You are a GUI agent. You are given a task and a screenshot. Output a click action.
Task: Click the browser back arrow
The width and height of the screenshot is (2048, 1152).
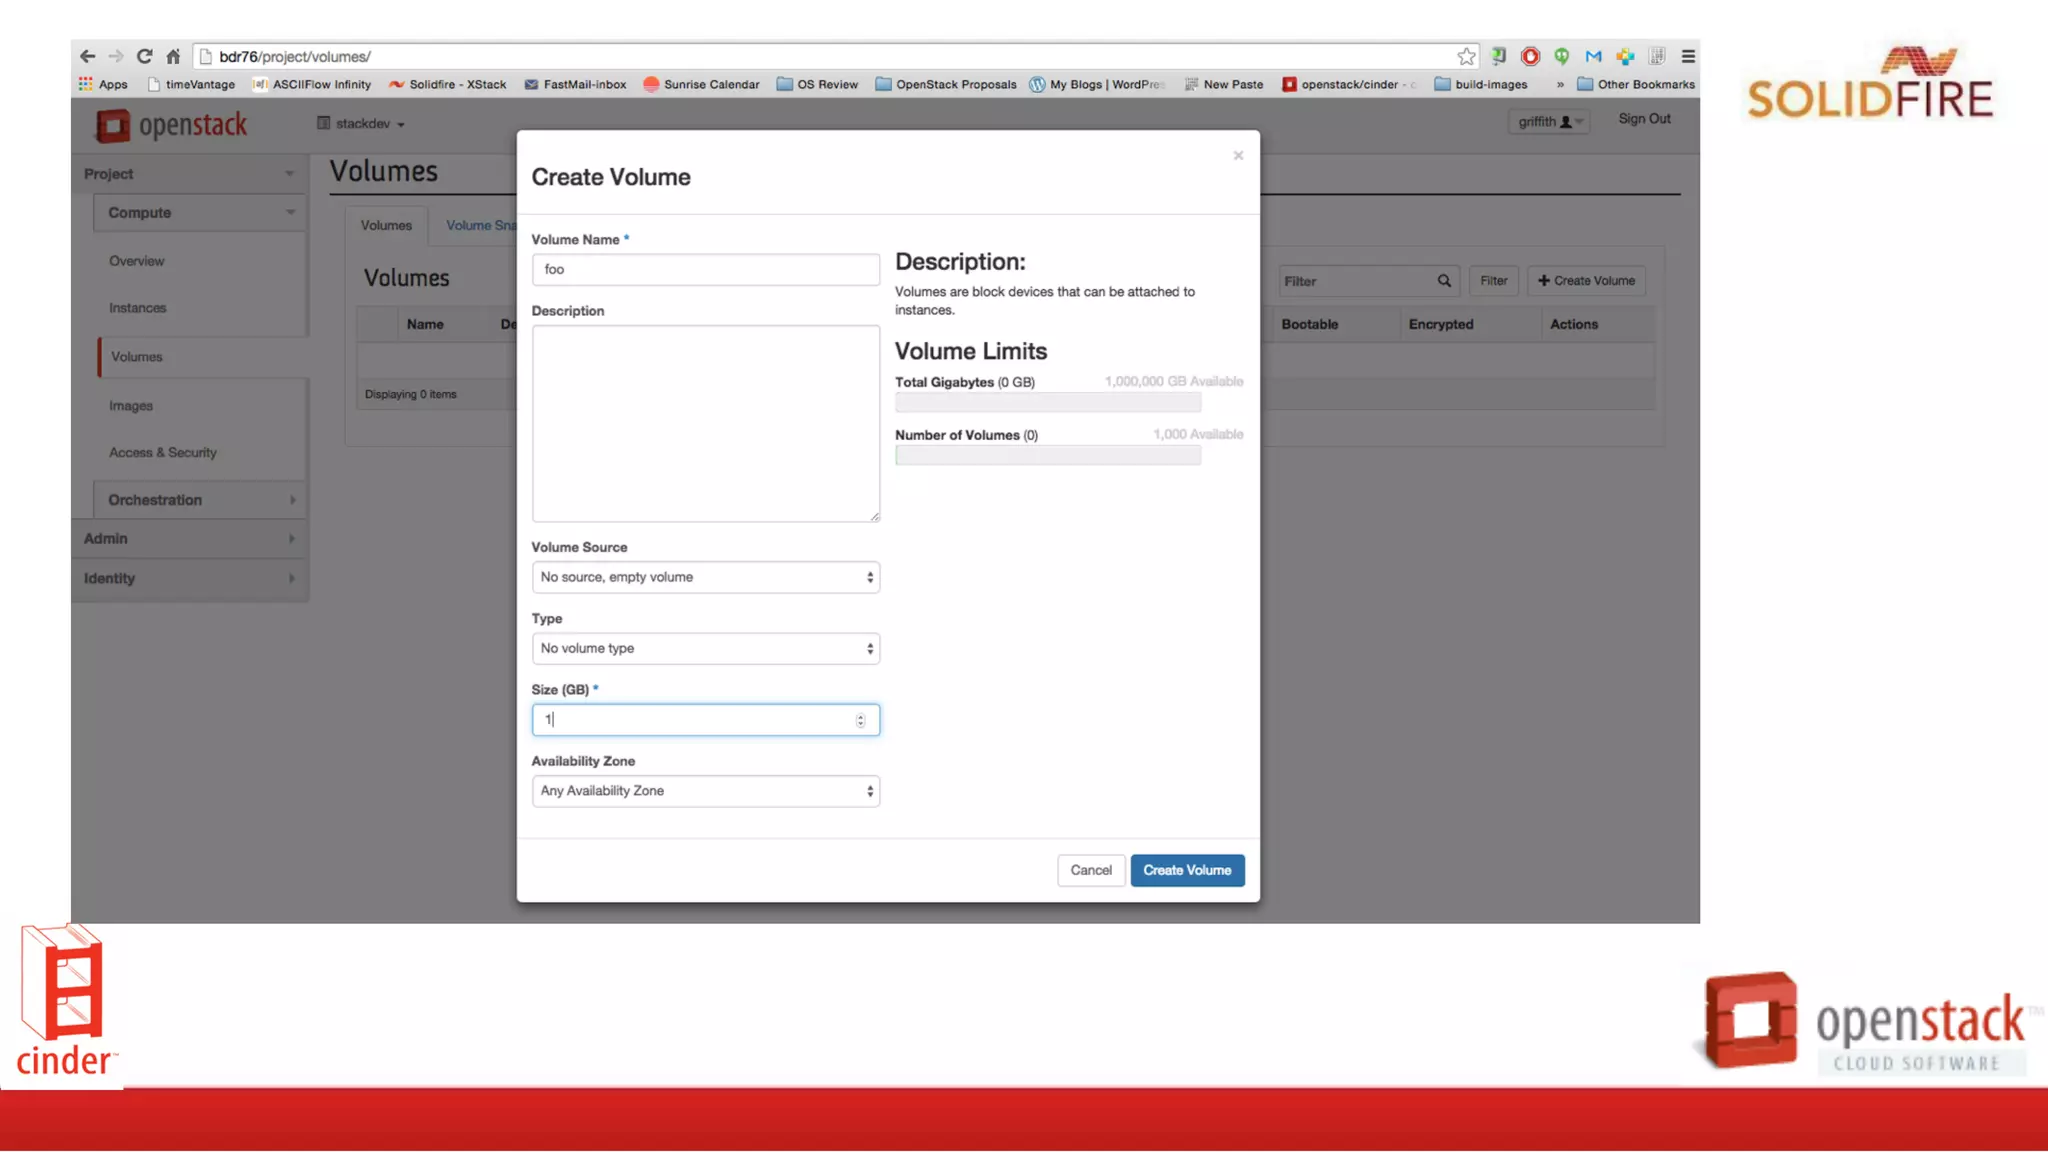pos(87,56)
